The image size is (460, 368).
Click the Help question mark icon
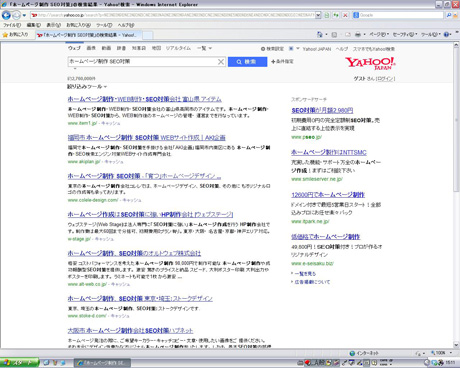point(447,34)
